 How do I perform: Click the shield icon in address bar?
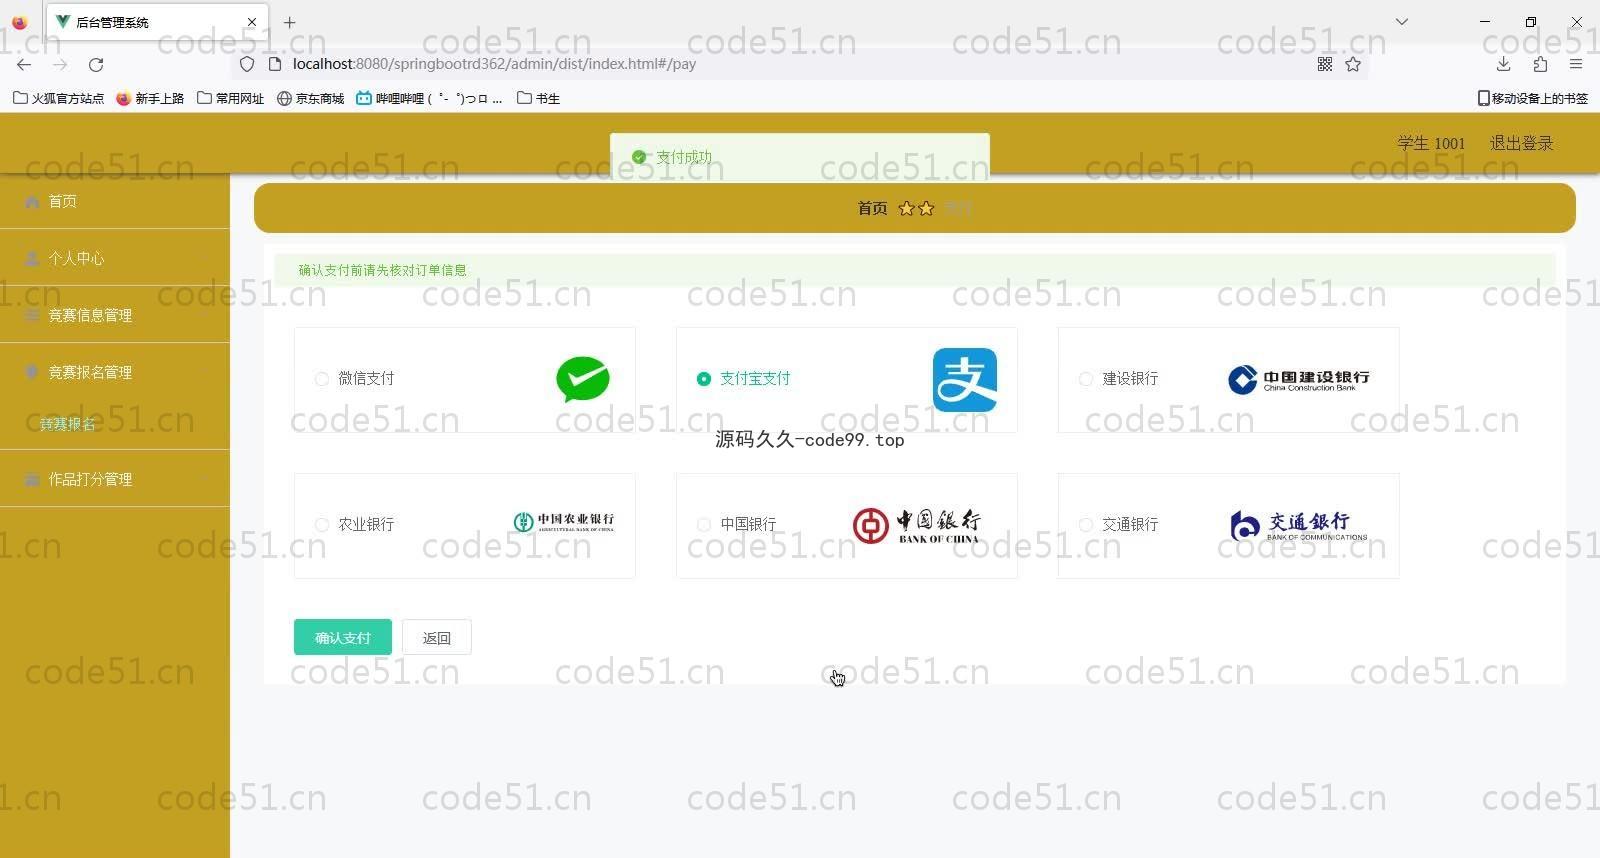(247, 64)
